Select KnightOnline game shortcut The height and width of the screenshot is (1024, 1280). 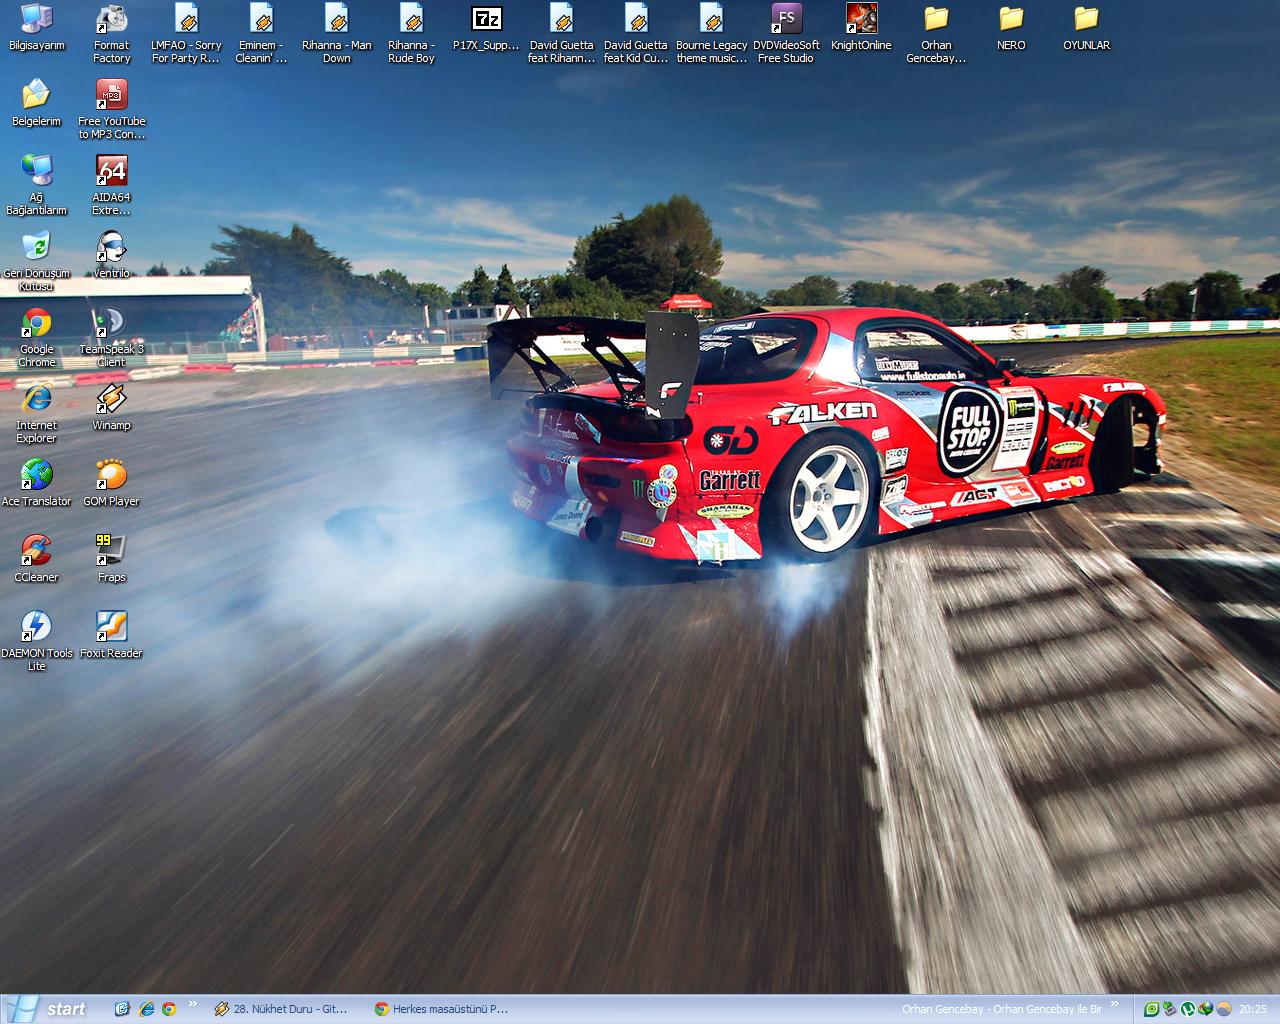point(861,28)
